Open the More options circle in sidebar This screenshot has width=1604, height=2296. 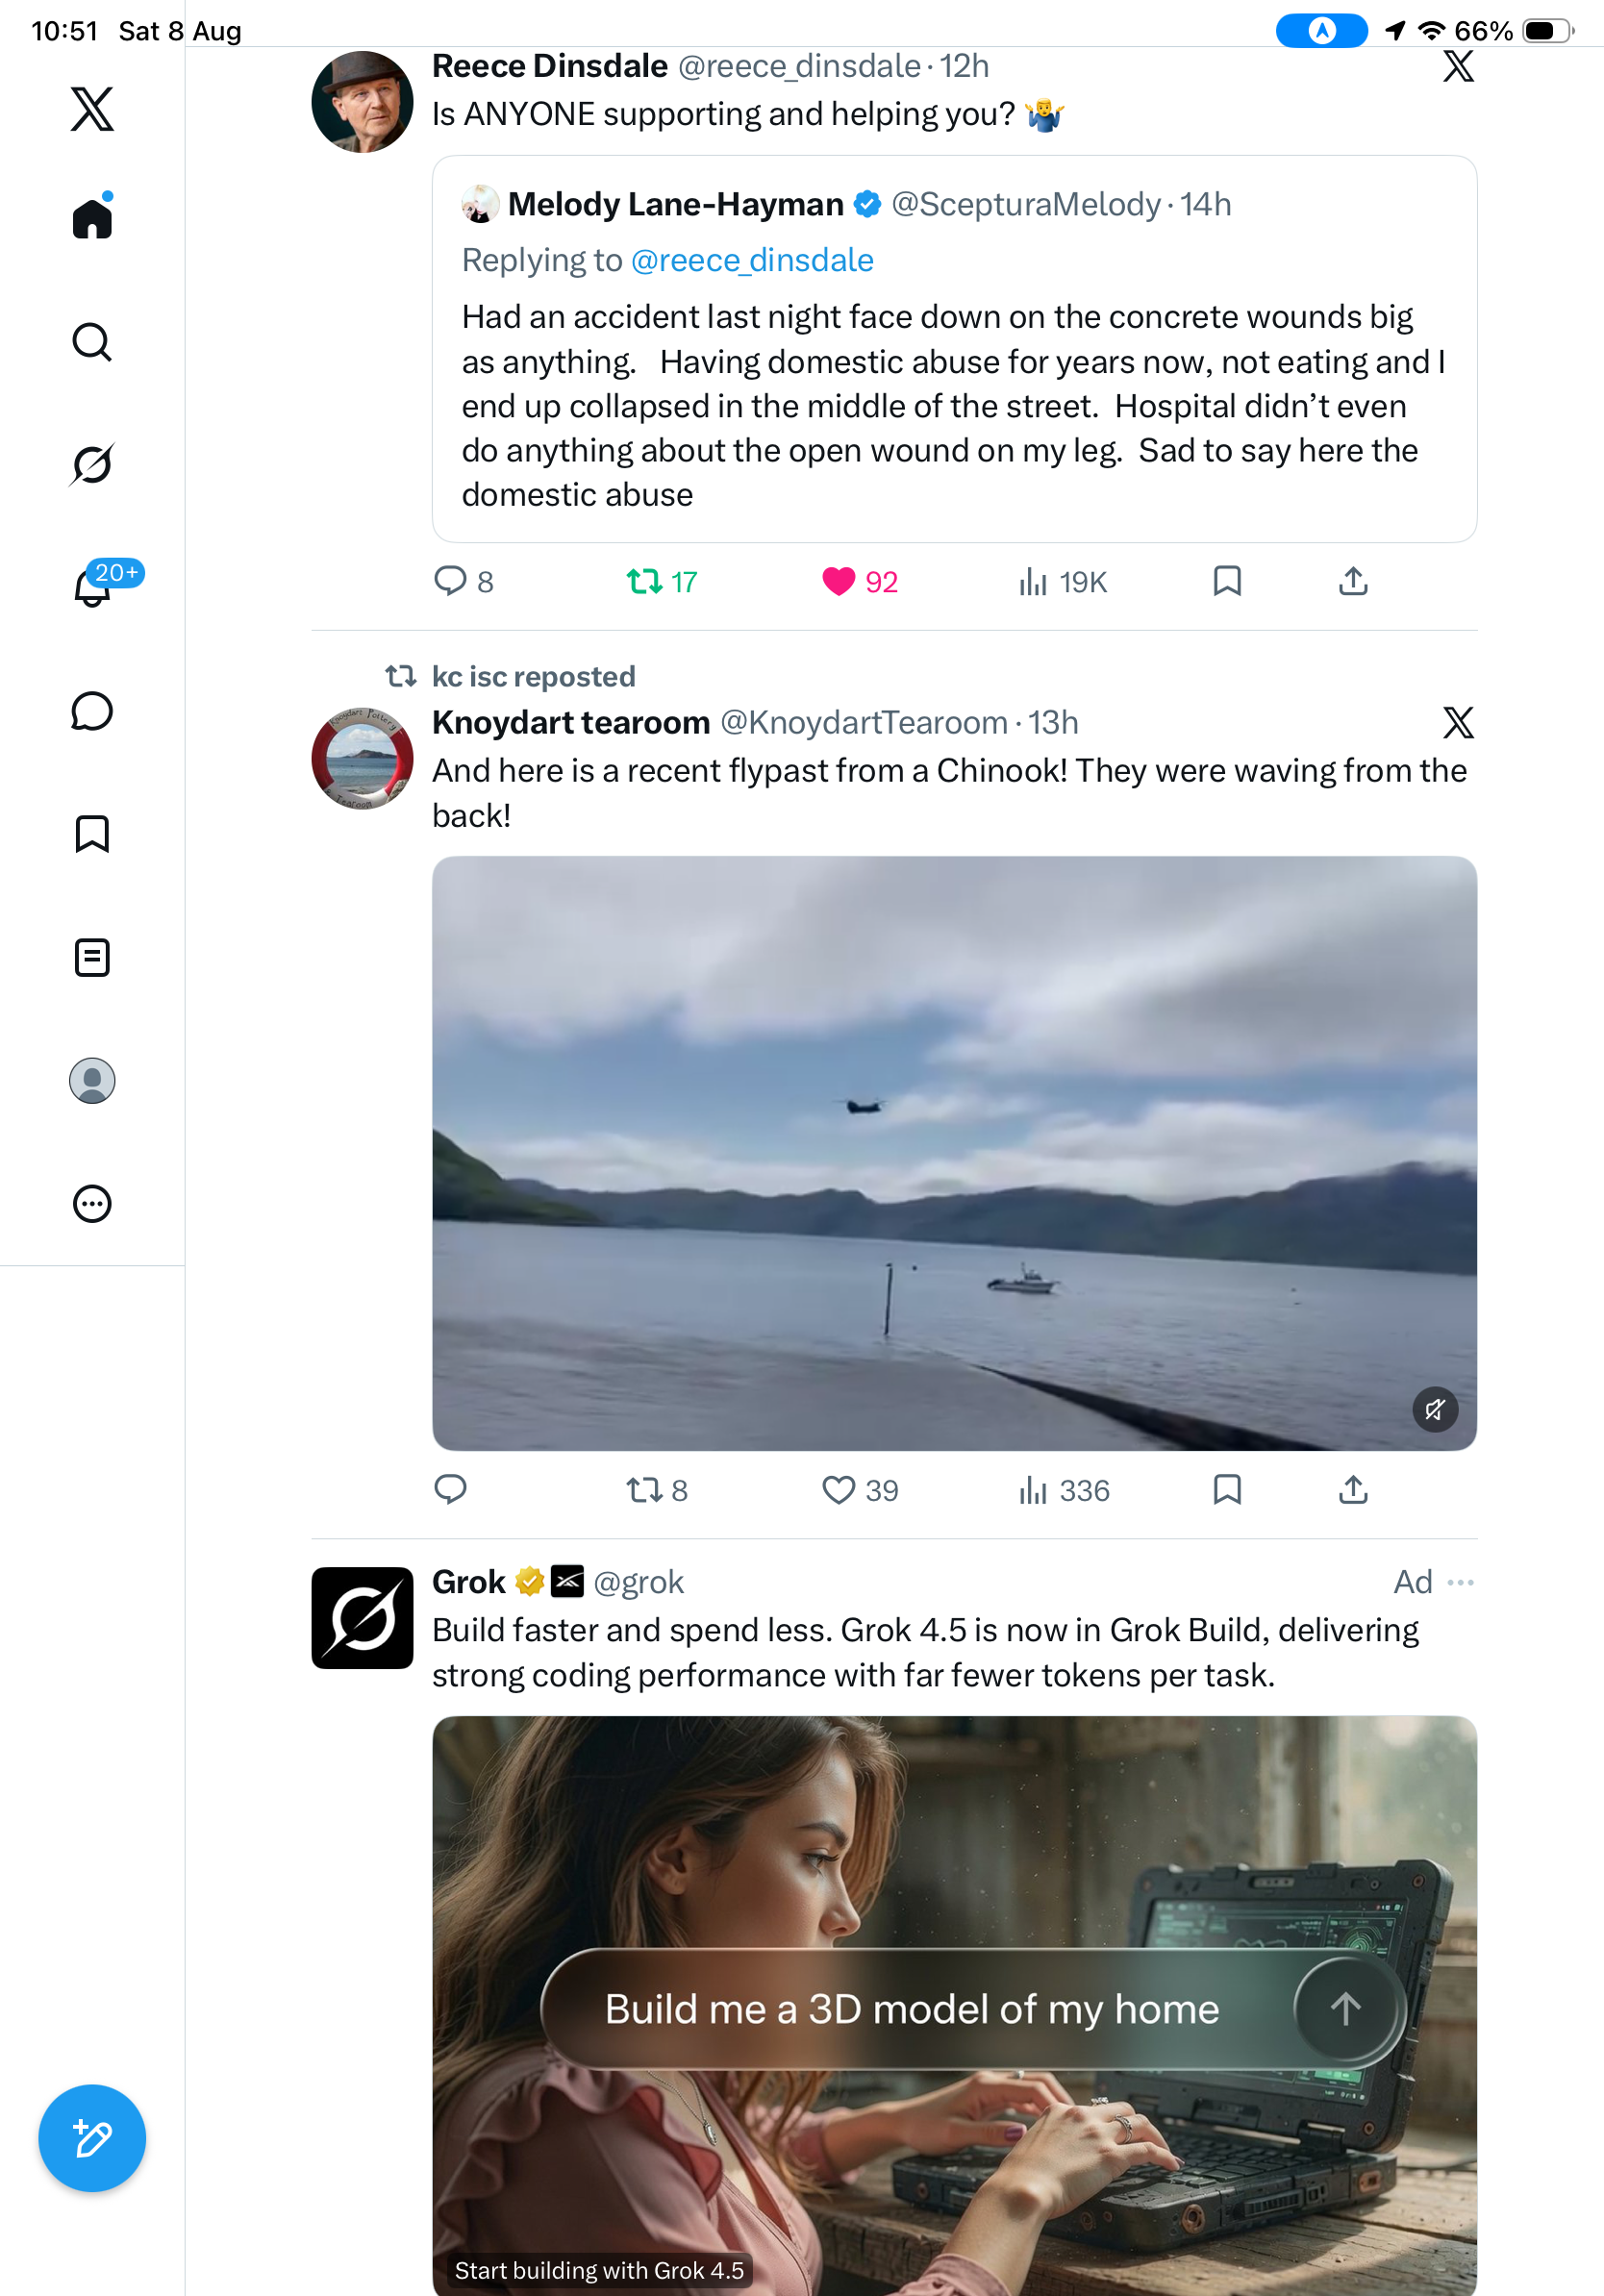tap(92, 1204)
